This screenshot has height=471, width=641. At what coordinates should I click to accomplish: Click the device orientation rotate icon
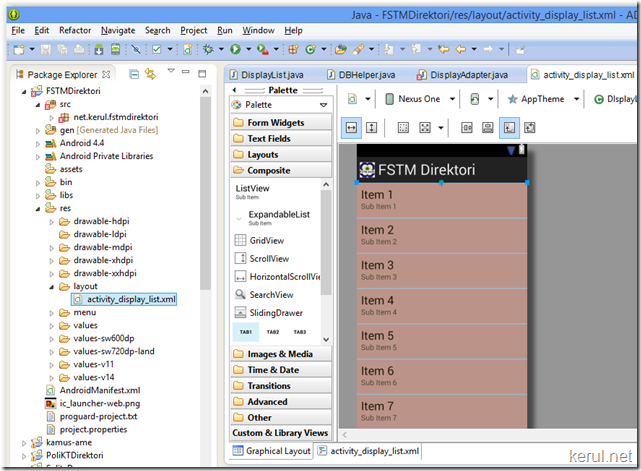point(475,99)
